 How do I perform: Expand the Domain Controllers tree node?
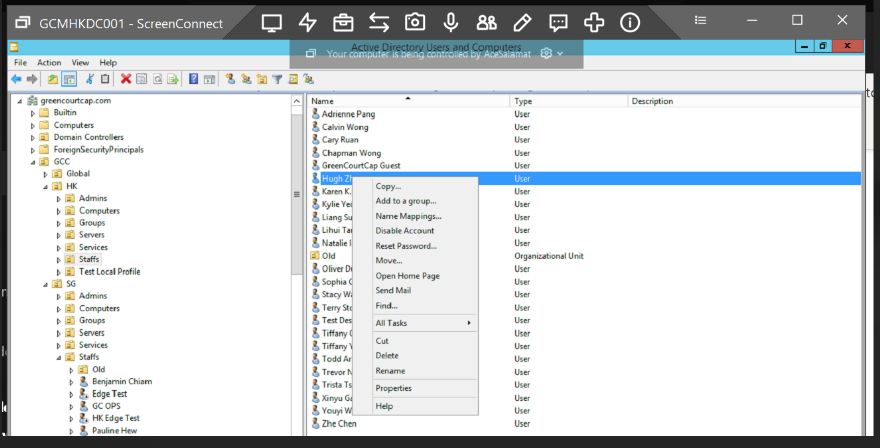33,138
